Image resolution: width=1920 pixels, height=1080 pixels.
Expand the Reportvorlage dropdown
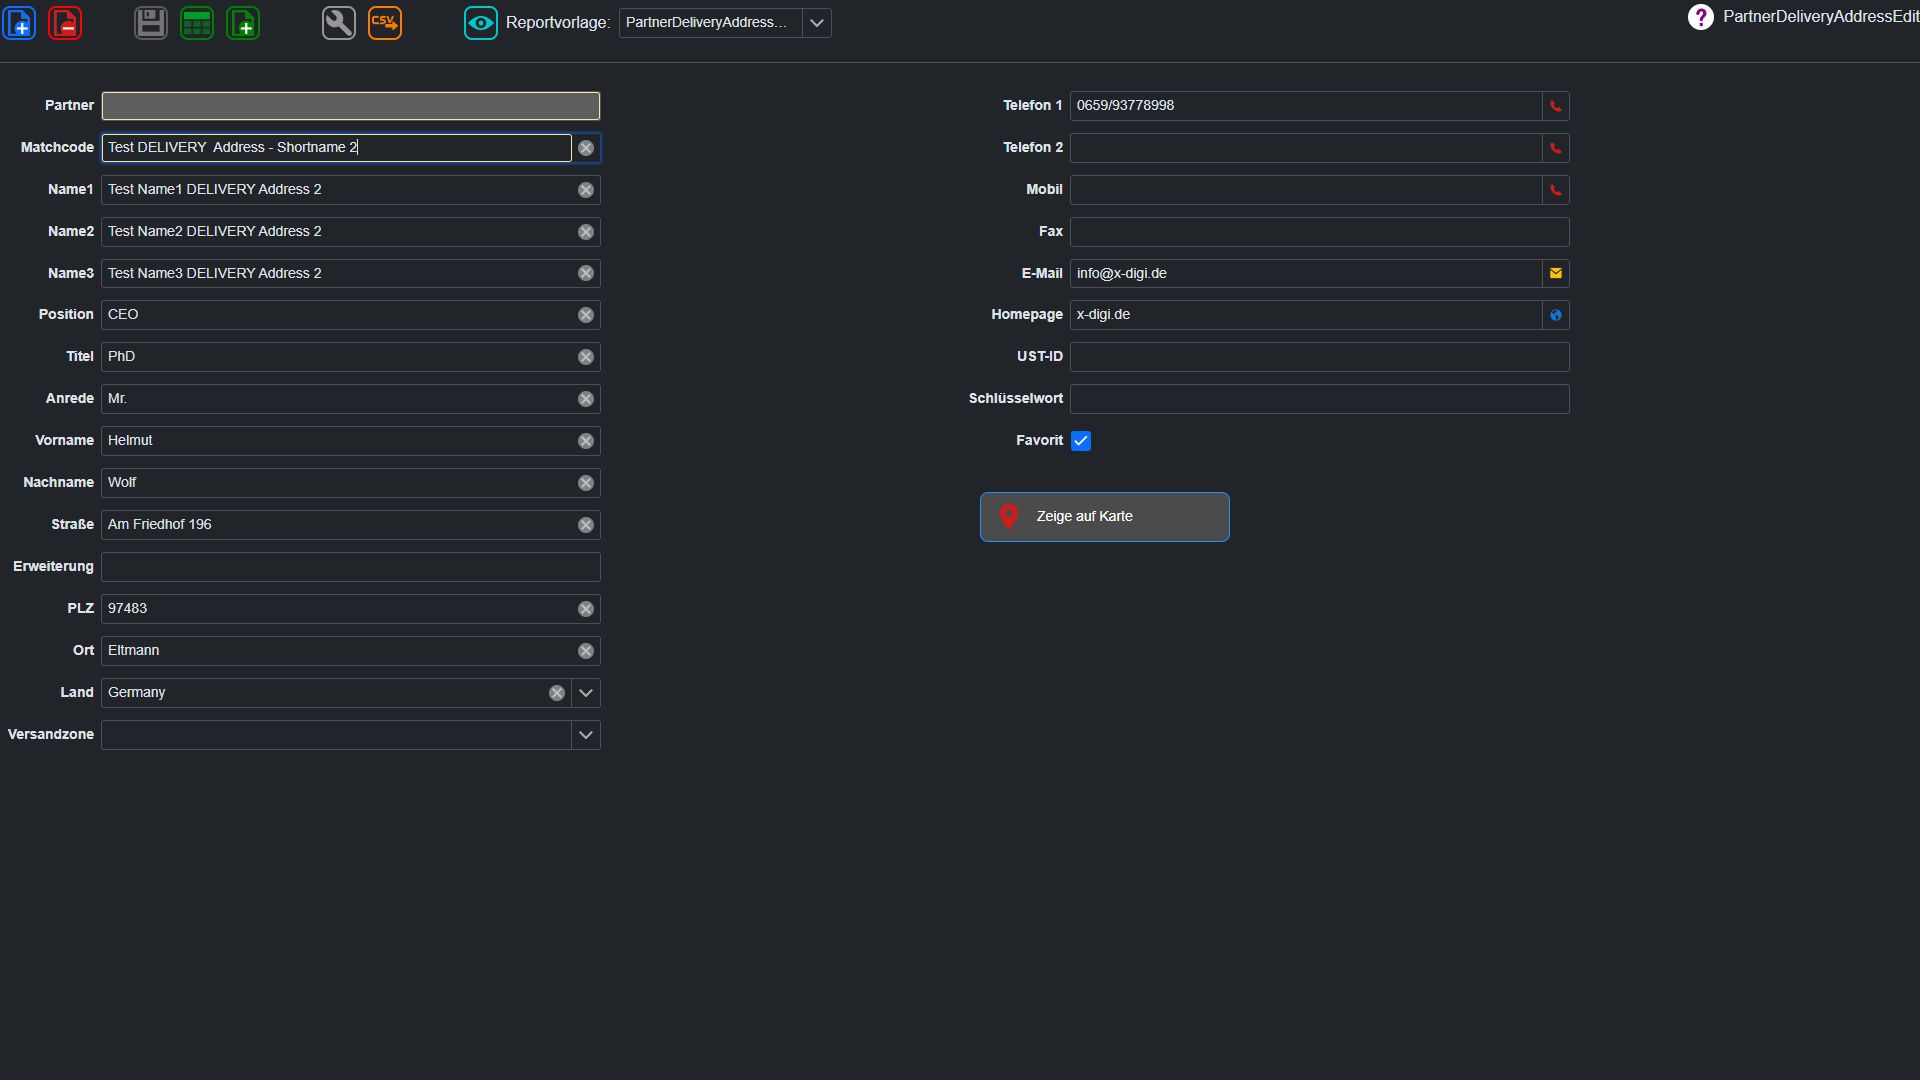(x=816, y=23)
